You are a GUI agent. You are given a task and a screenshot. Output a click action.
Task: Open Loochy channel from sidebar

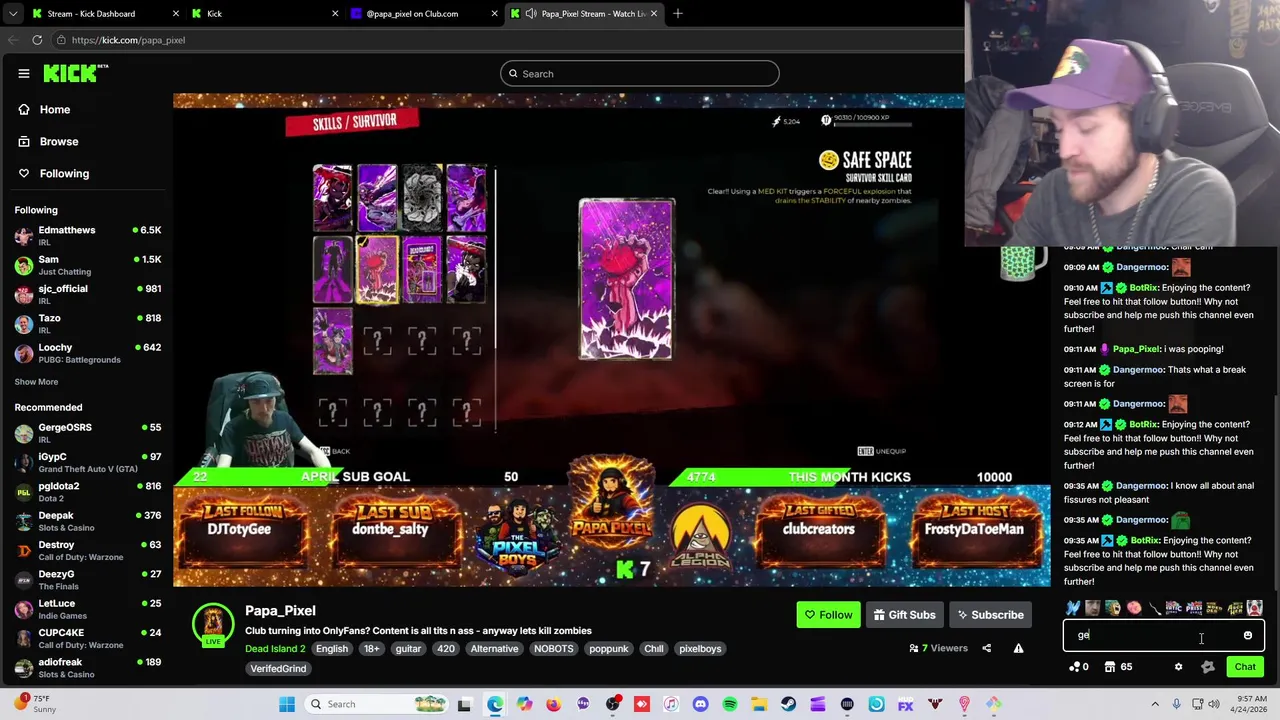tap(88, 353)
